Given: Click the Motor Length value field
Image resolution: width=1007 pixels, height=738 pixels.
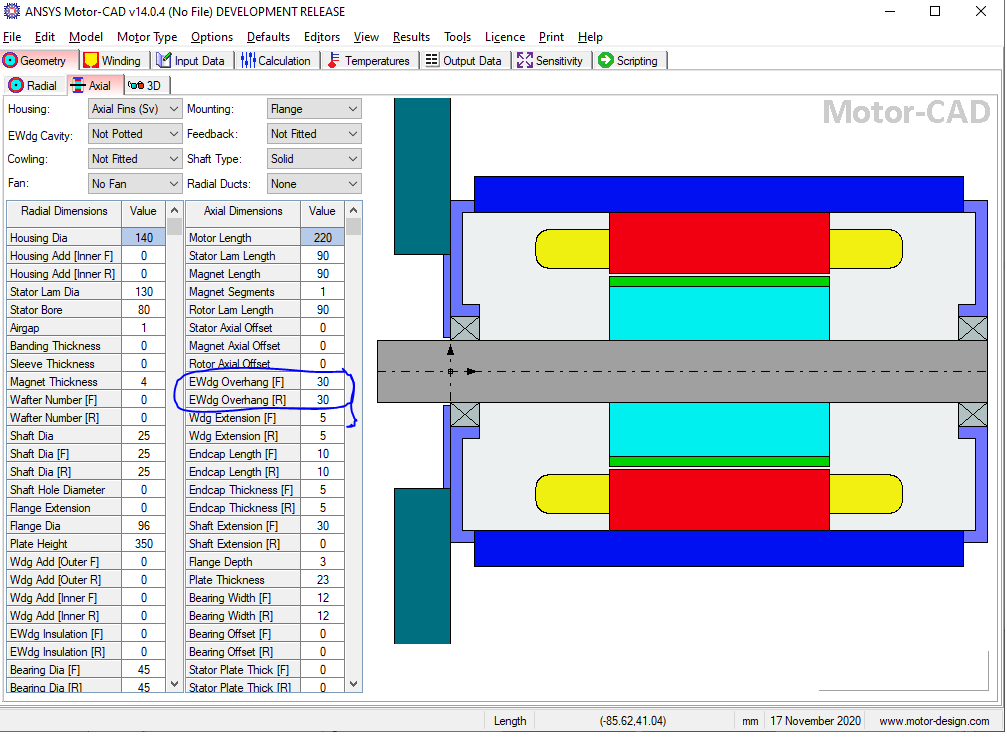Looking at the screenshot, I should [x=322, y=238].
